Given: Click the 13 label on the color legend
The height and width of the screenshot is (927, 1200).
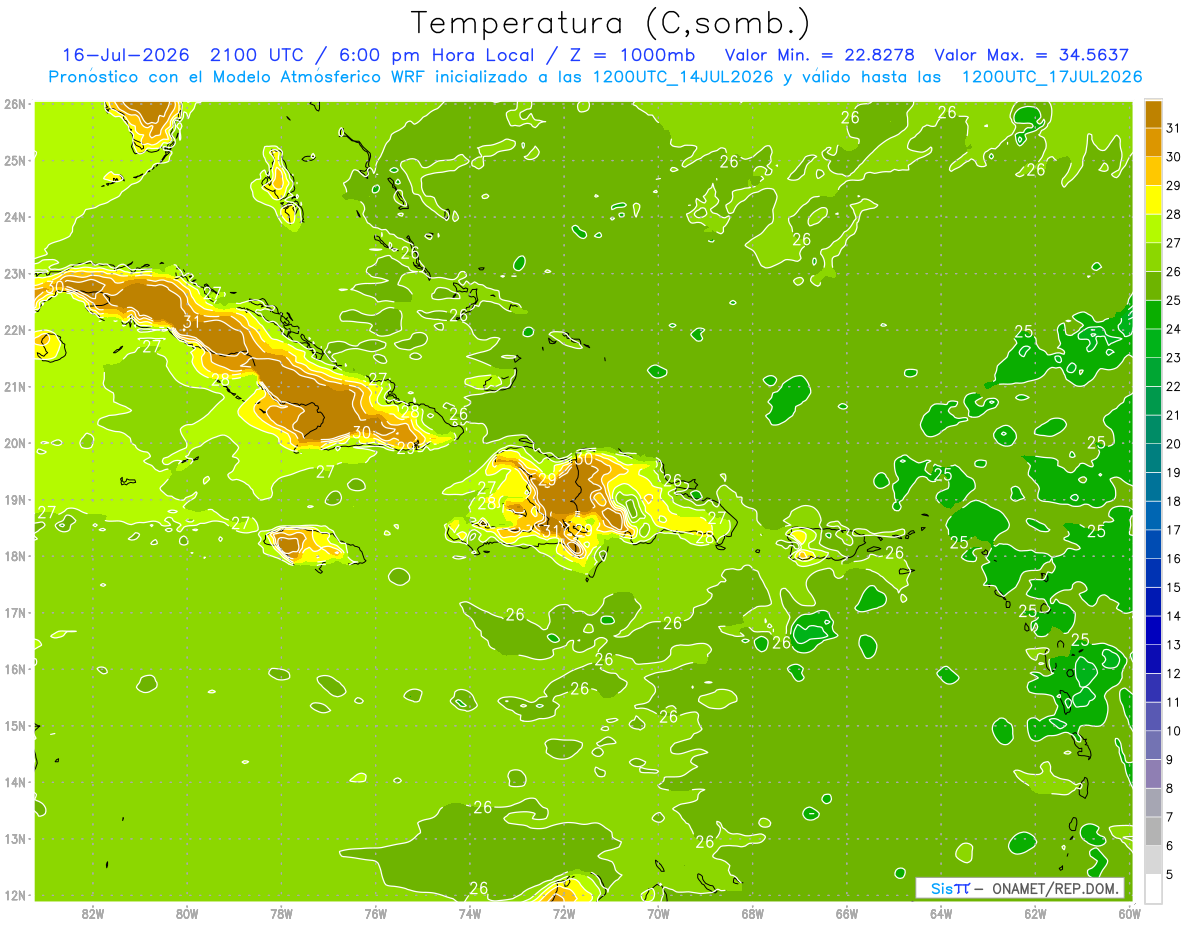Looking at the screenshot, I should click(1174, 645).
